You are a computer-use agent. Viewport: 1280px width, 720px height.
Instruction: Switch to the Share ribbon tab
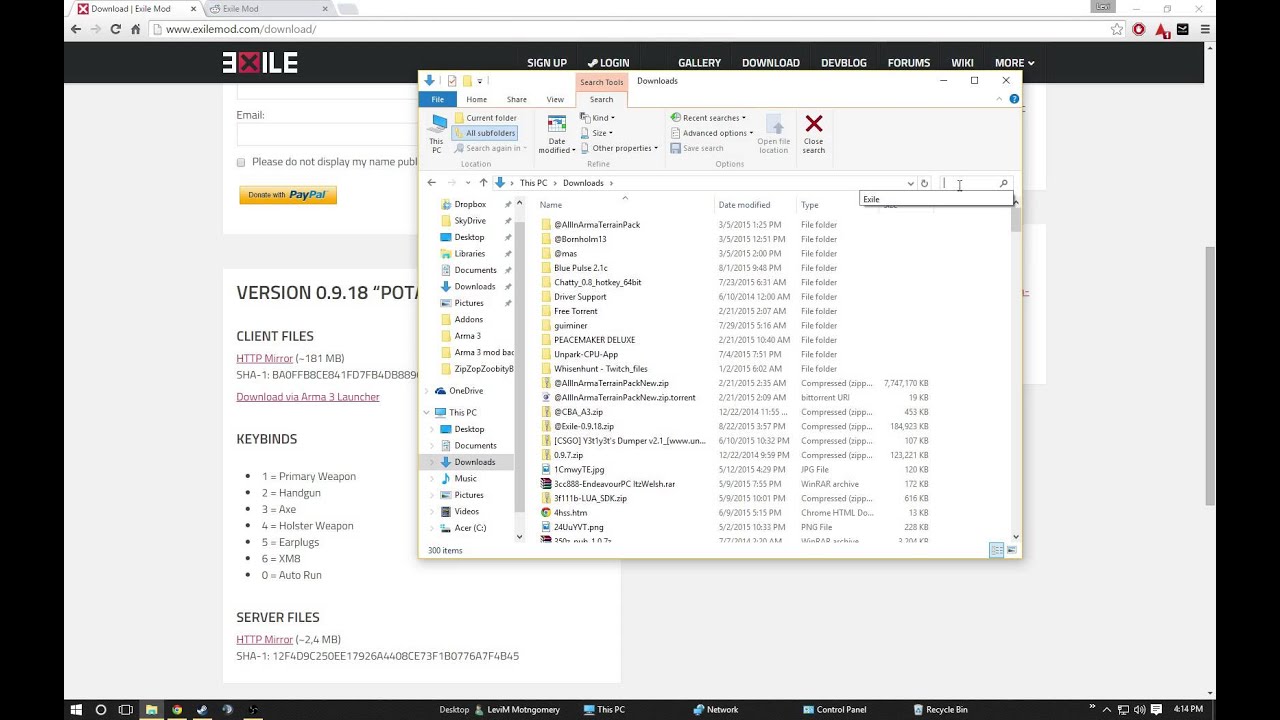pos(516,99)
